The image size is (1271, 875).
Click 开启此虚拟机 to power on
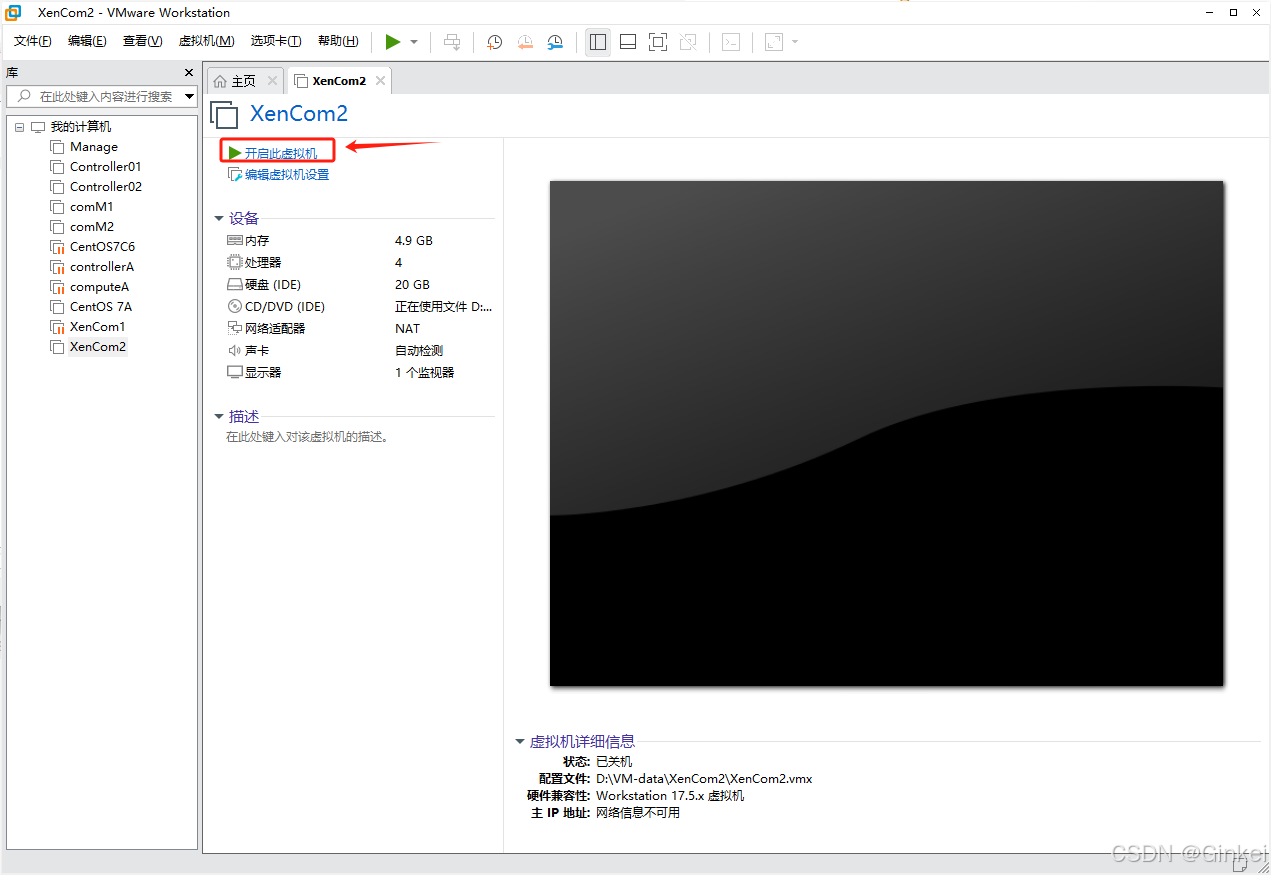coord(281,153)
